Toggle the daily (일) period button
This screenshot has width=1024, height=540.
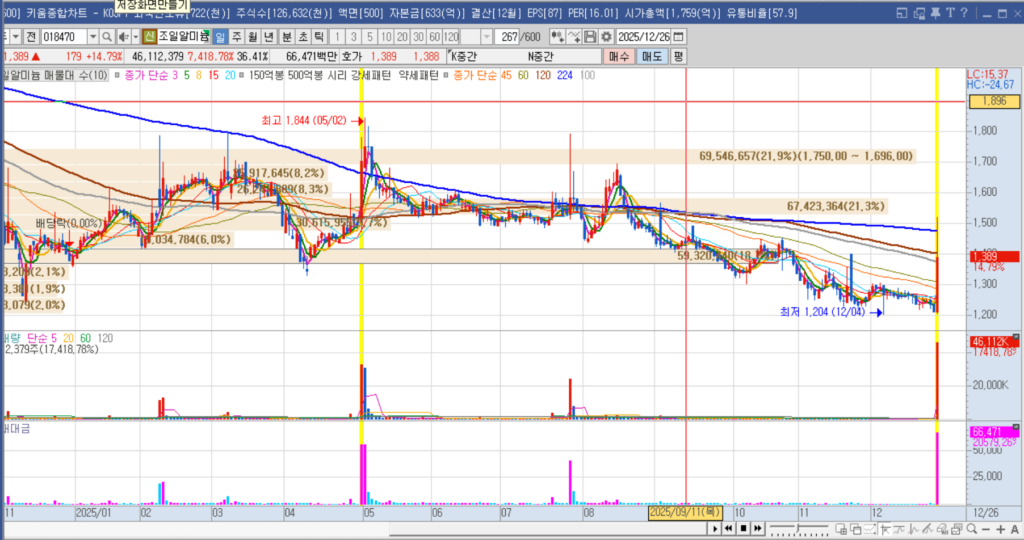pos(220,37)
